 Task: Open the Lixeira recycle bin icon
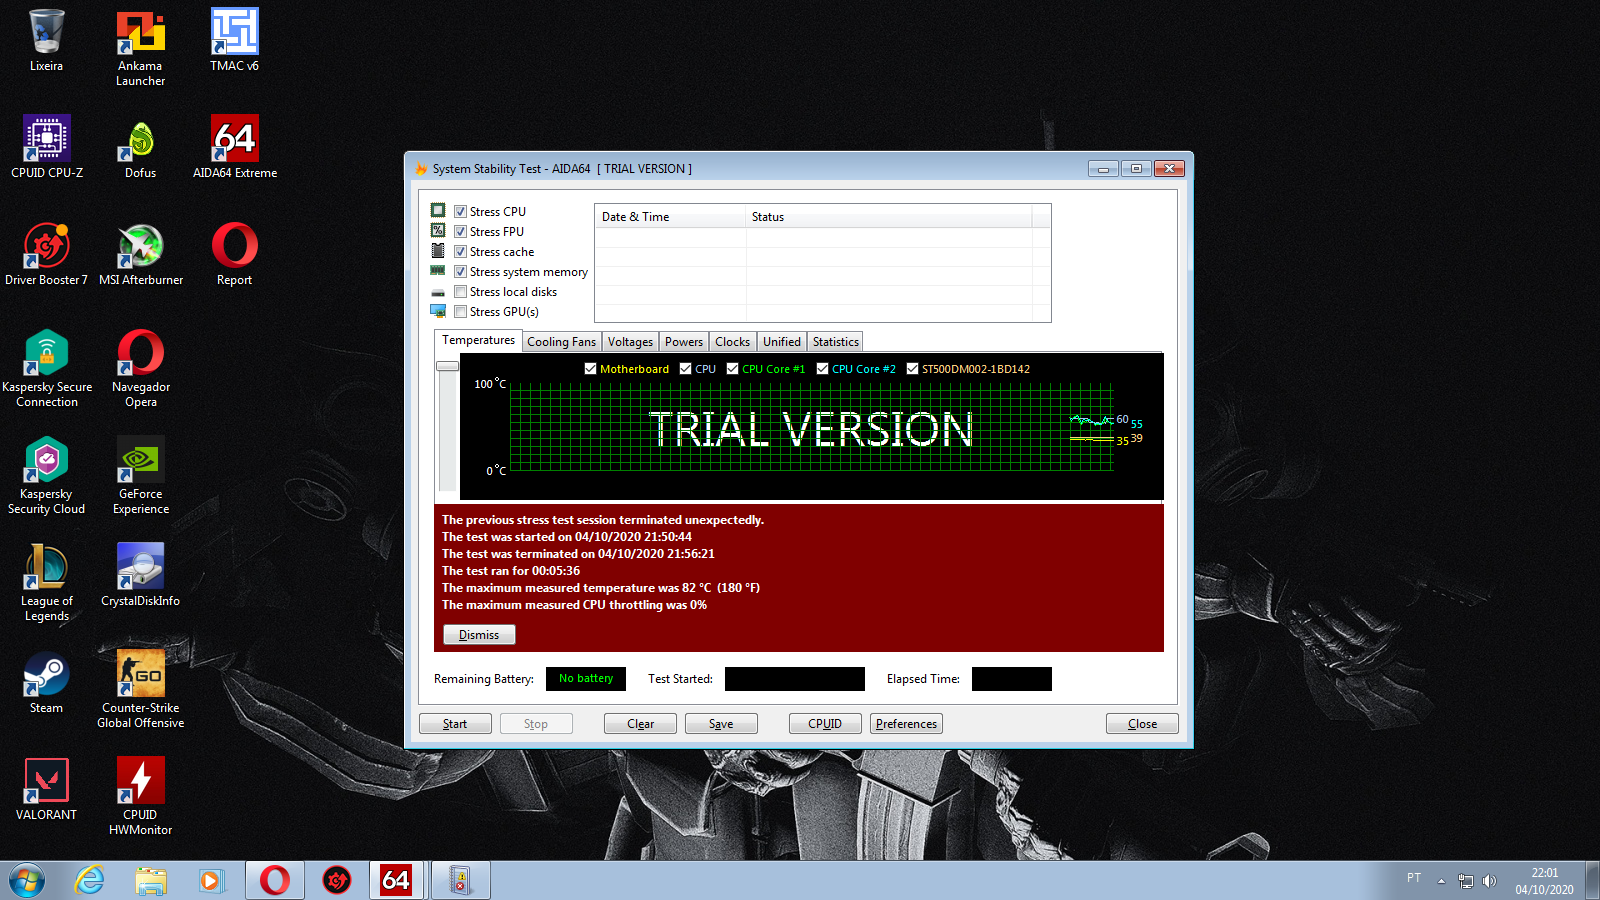[46, 41]
